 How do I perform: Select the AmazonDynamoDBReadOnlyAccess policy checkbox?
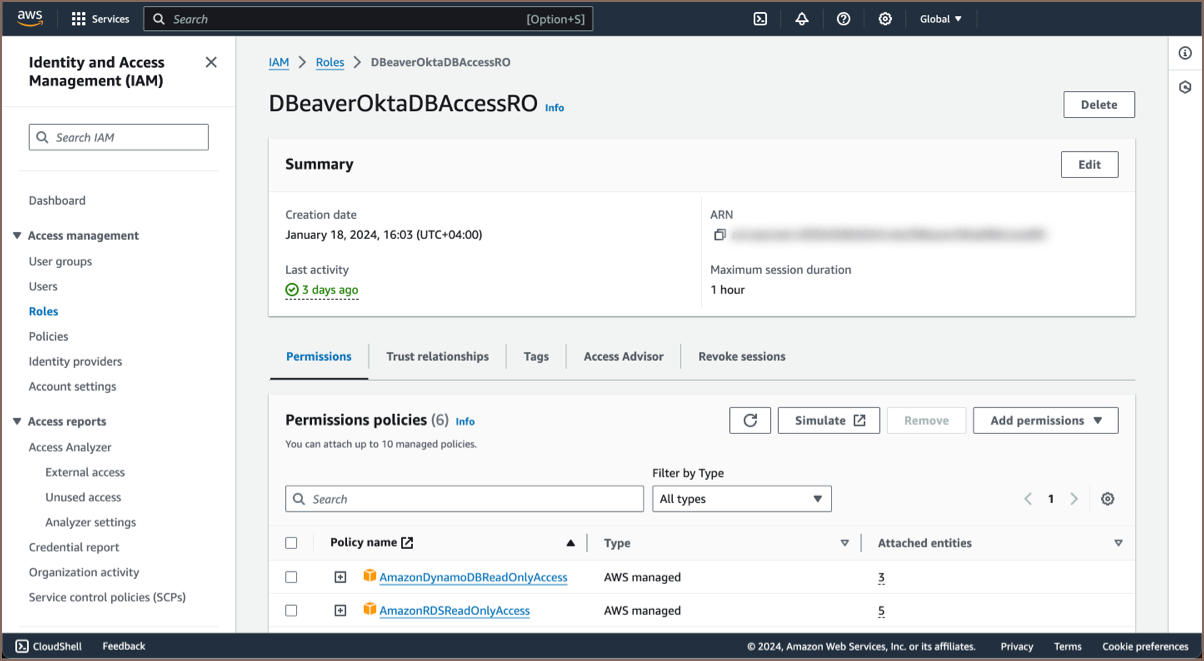coord(291,577)
